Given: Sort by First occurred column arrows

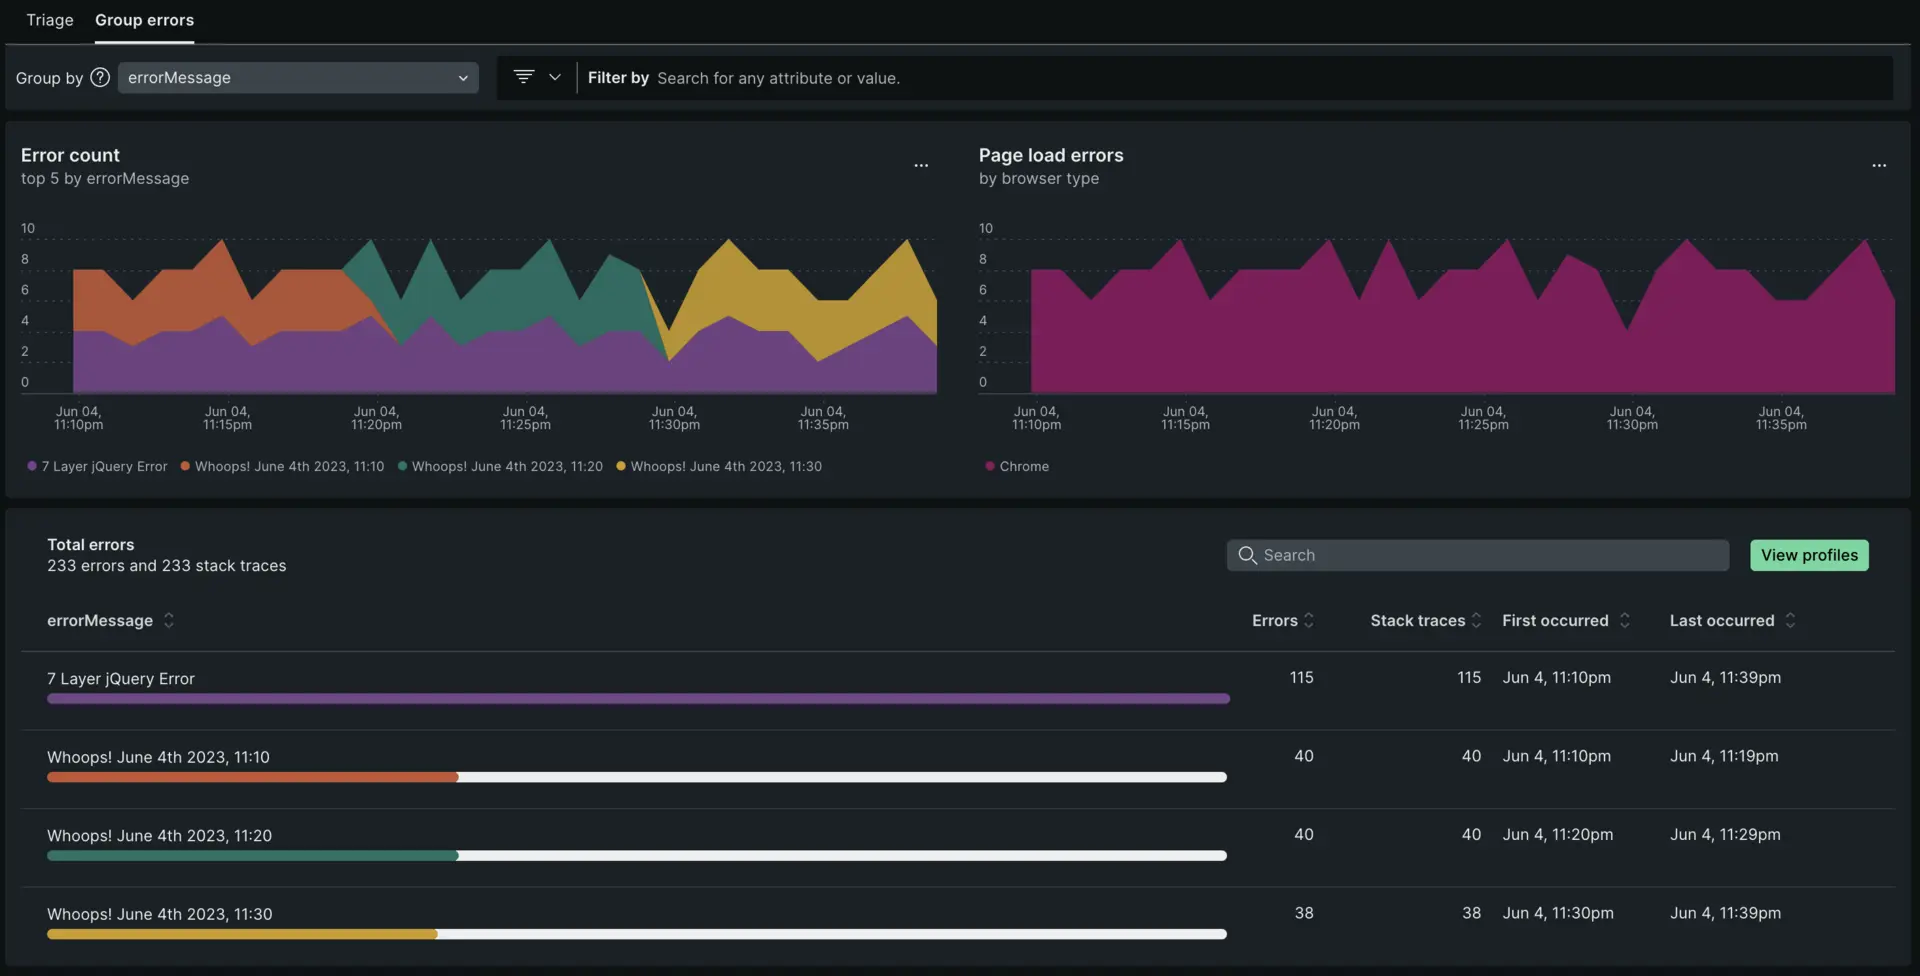Looking at the screenshot, I should pos(1625,621).
